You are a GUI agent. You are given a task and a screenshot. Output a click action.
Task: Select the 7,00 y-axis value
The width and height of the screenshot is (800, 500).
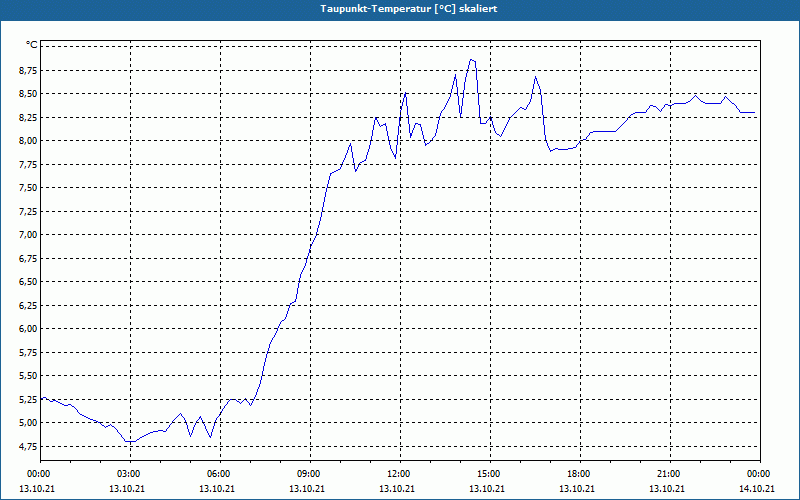pyautogui.click(x=28, y=235)
